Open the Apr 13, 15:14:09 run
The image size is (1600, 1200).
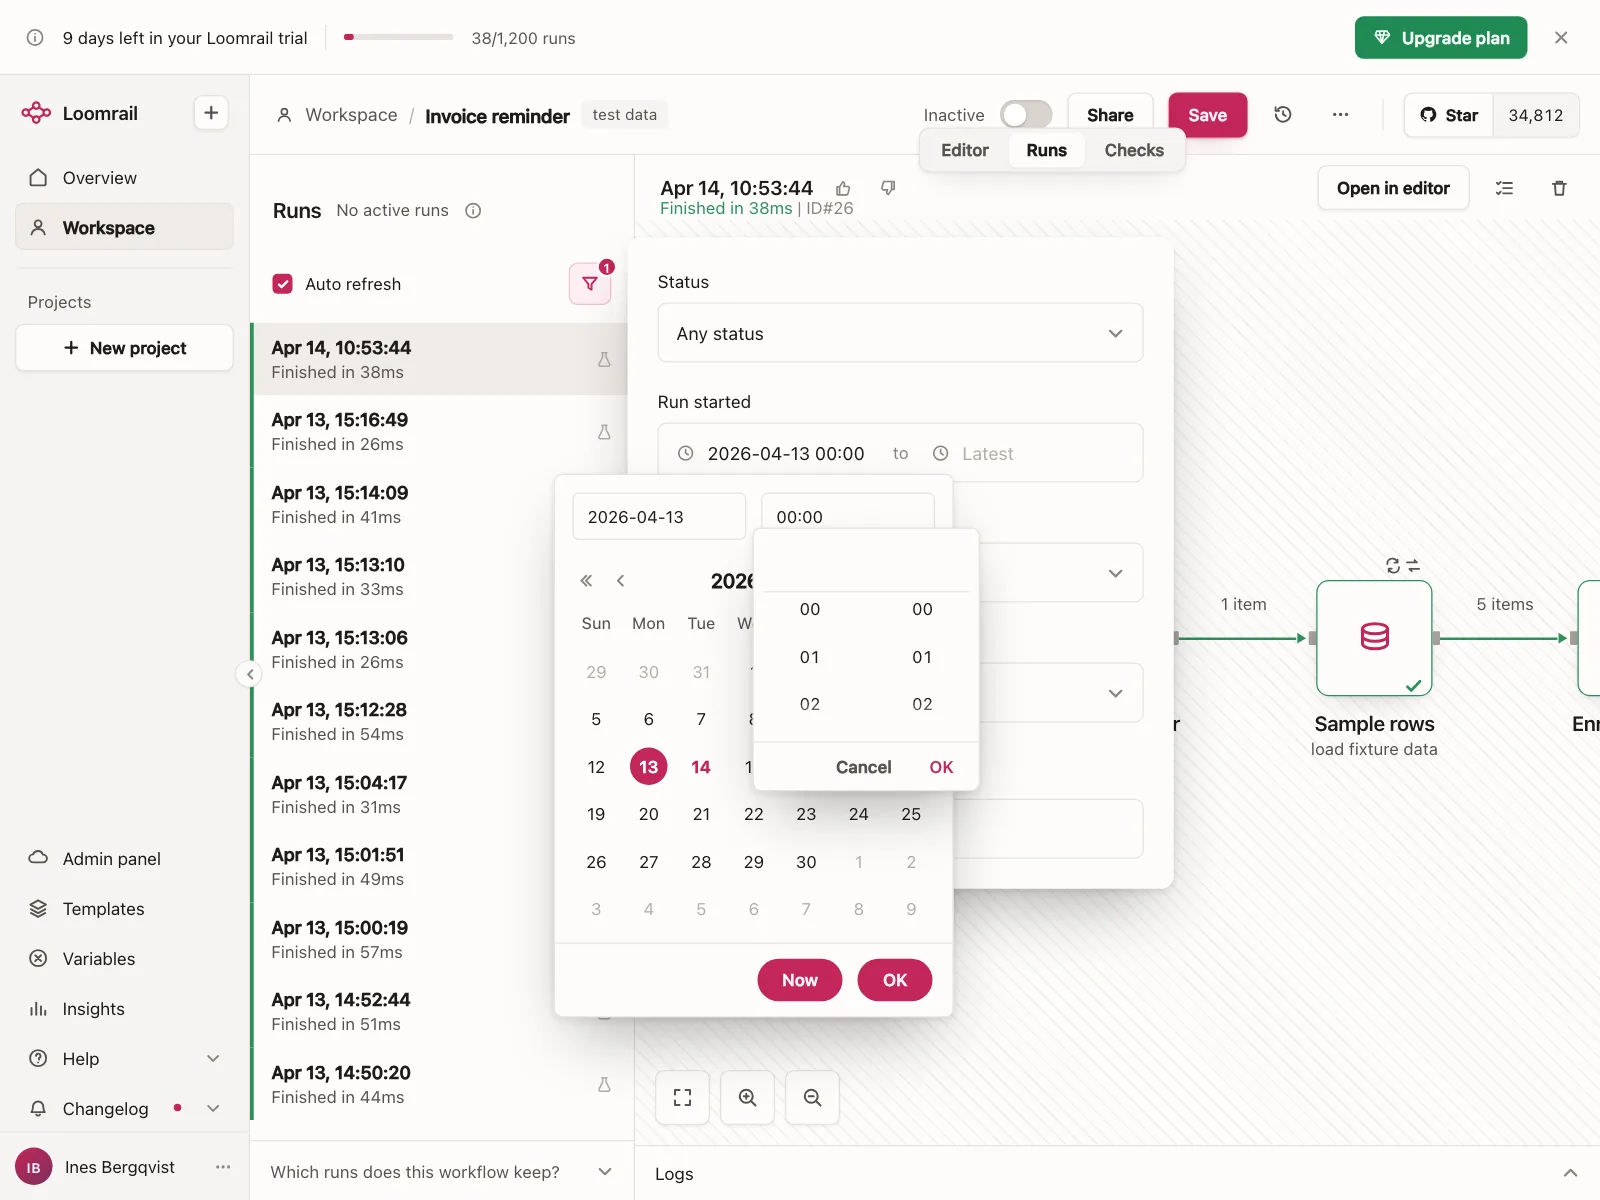tap(441, 505)
